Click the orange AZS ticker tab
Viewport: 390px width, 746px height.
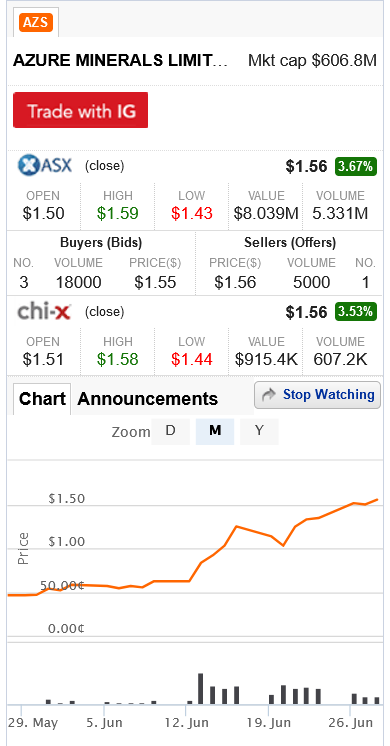coord(36,22)
